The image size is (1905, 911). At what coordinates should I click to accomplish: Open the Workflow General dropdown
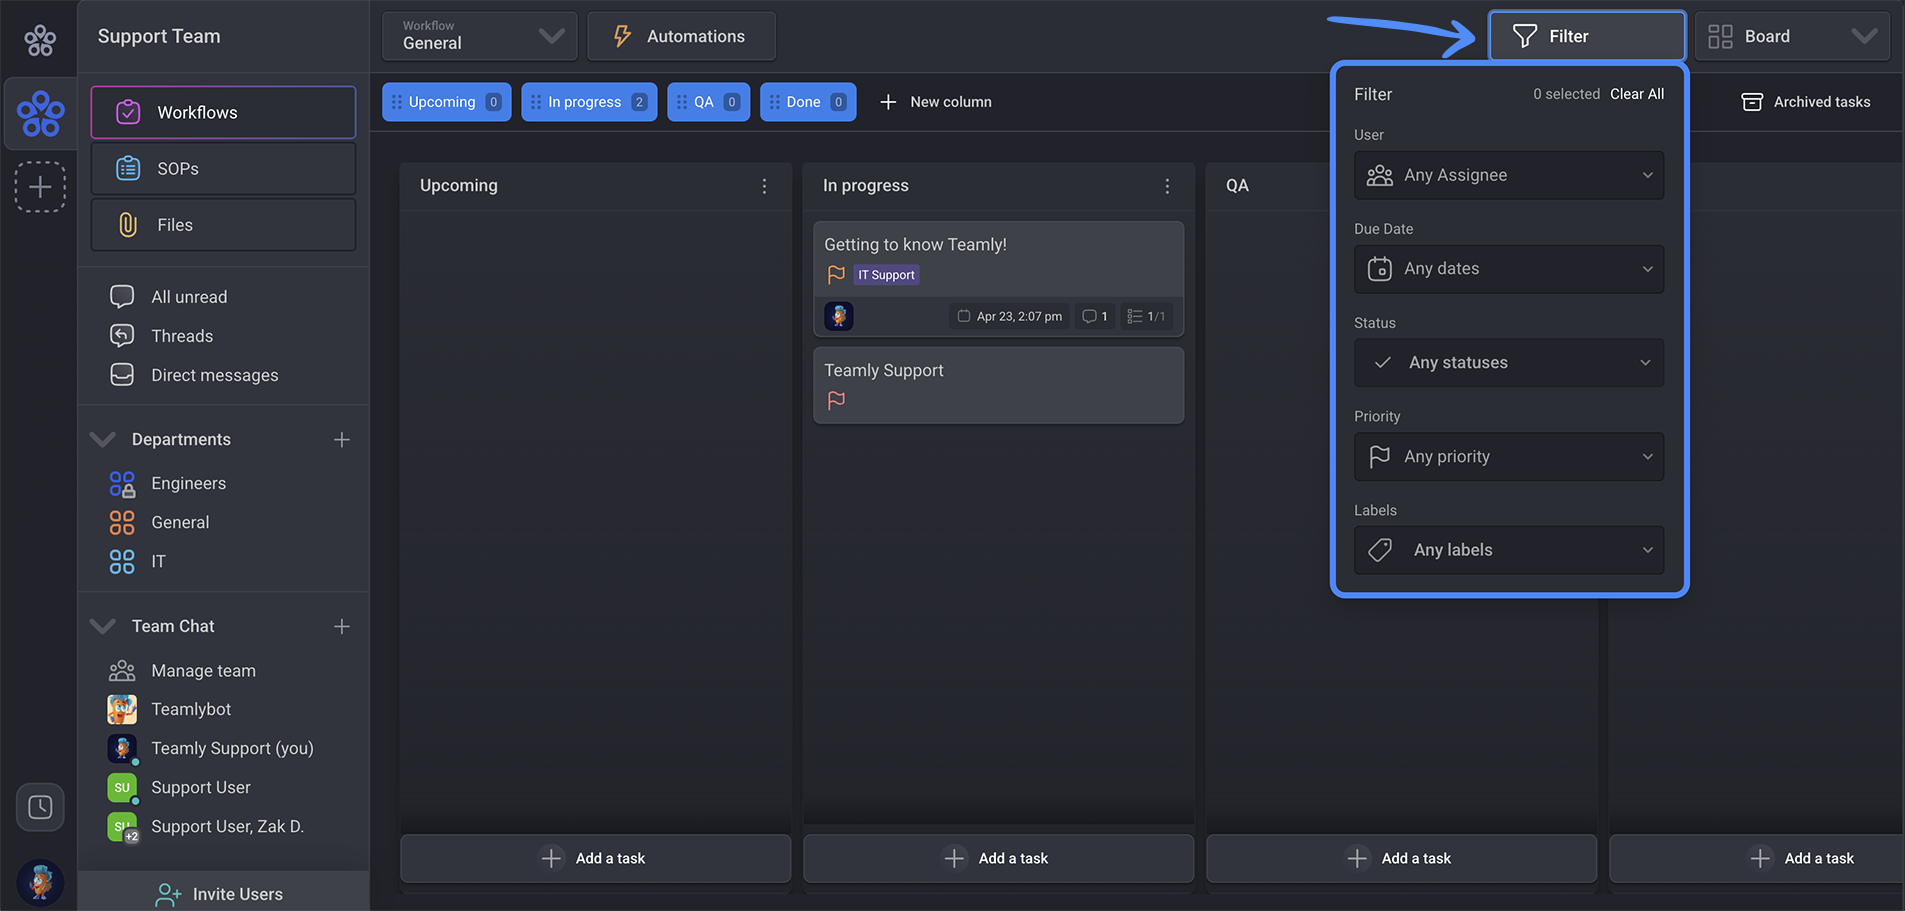pyautogui.click(x=480, y=36)
